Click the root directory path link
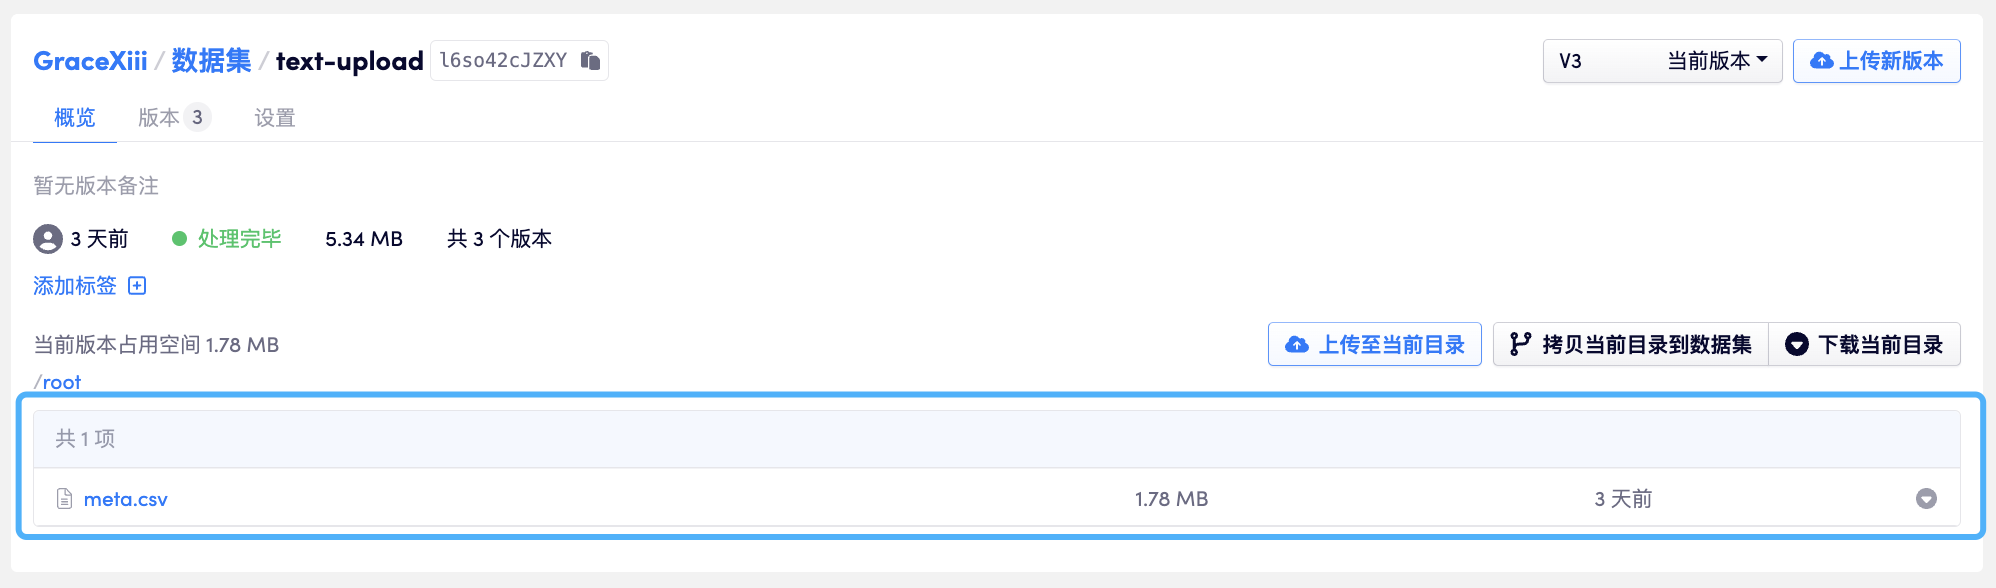This screenshot has width=1996, height=588. tap(61, 382)
